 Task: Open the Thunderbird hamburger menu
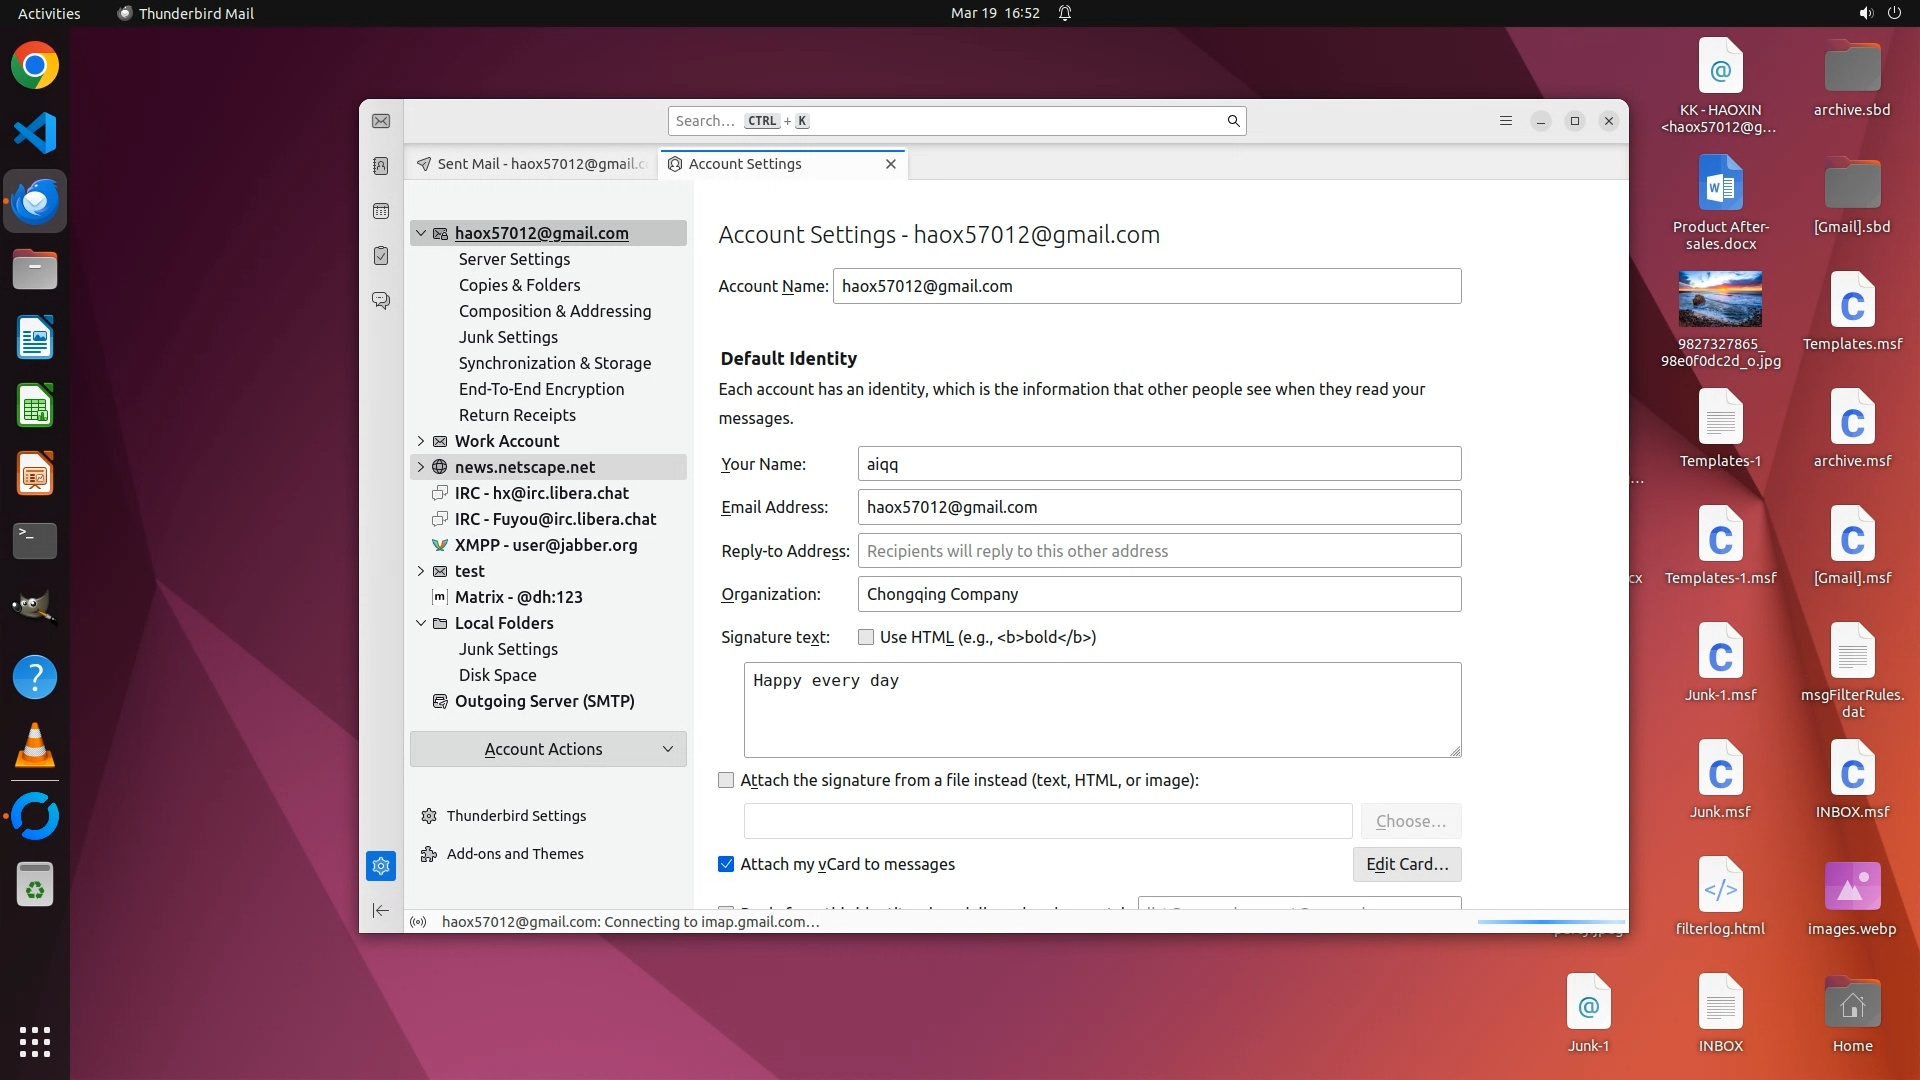tap(1506, 121)
